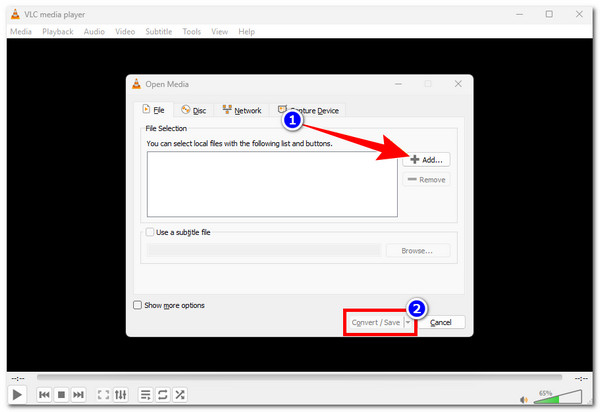Open the View menu

[220, 32]
